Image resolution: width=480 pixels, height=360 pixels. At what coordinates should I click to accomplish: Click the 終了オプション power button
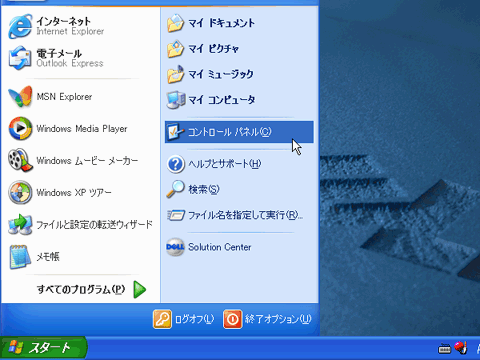pyautogui.click(x=267, y=319)
